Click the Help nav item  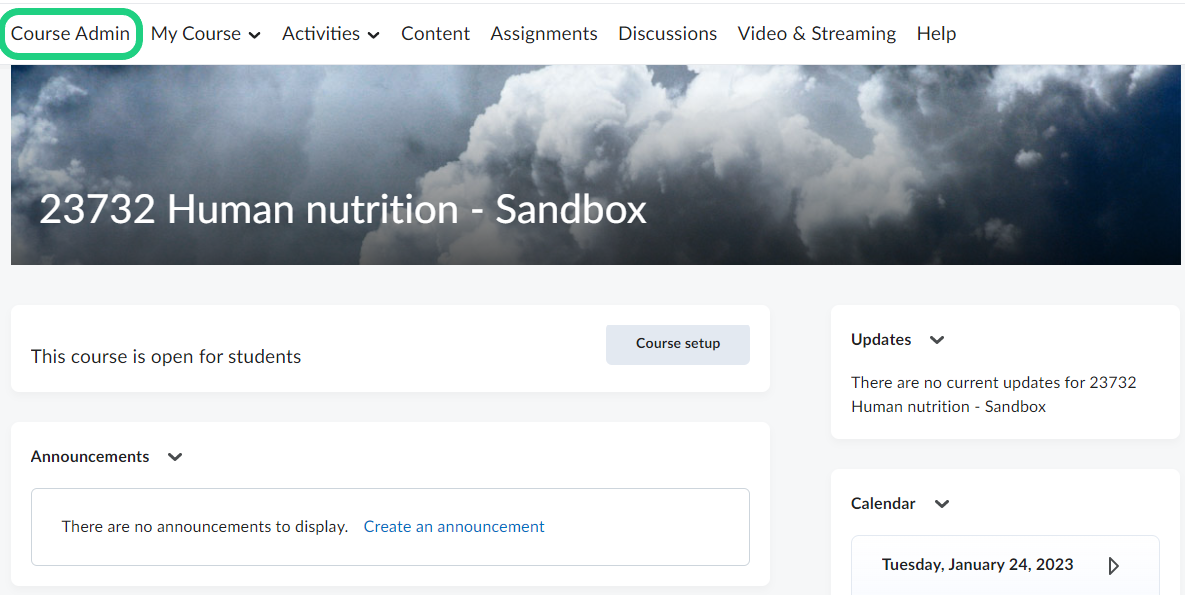[x=936, y=34]
